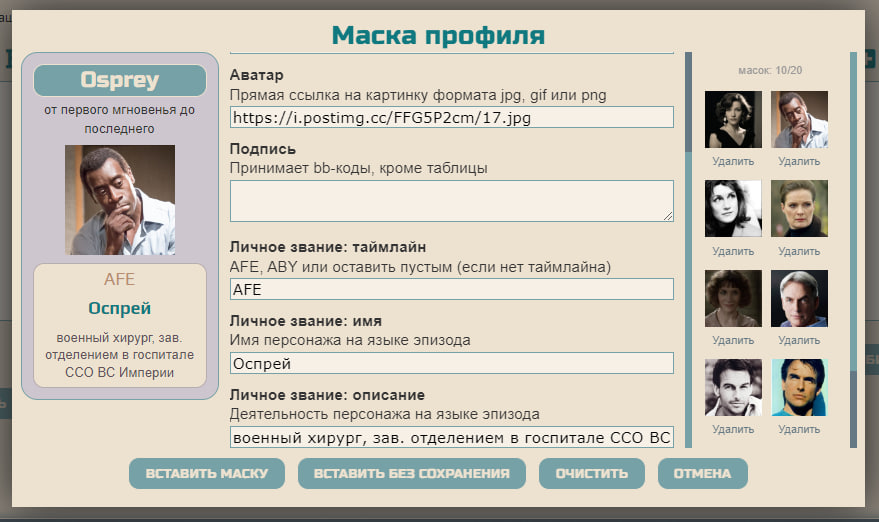Select saved mask of woman in black dress
879x522 pixels.
click(733, 119)
